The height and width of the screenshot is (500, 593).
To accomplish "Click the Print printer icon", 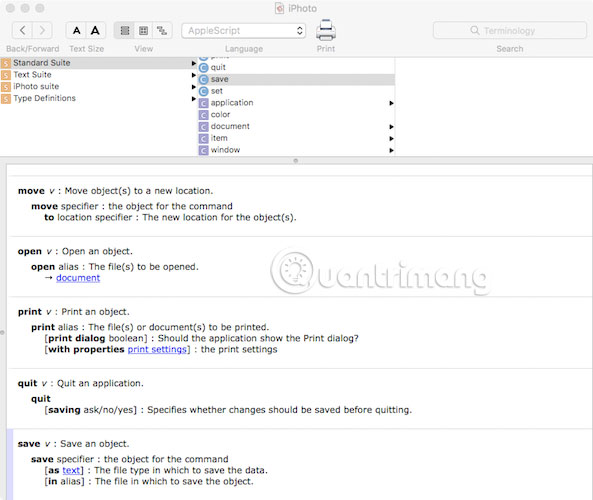I will click(x=326, y=30).
